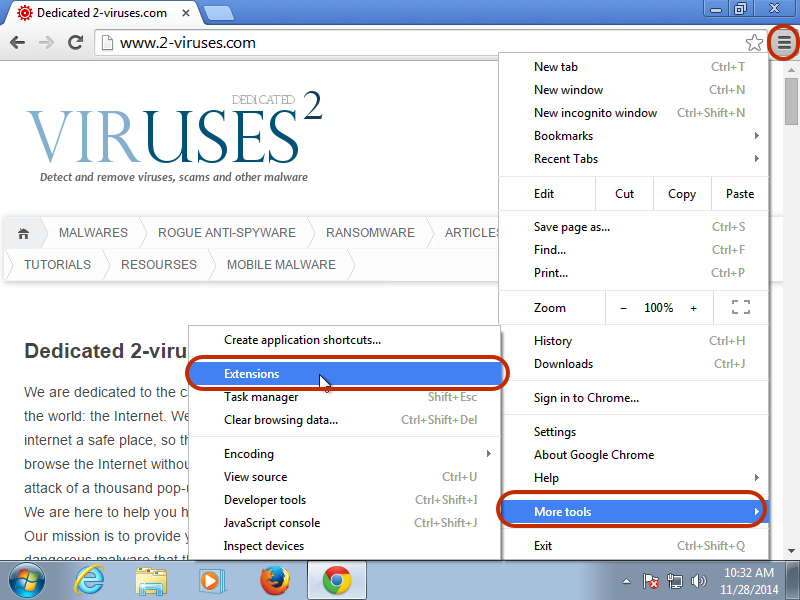The image size is (800, 600).
Task: Visit the RESOURSES navigation link
Action: [x=159, y=265]
